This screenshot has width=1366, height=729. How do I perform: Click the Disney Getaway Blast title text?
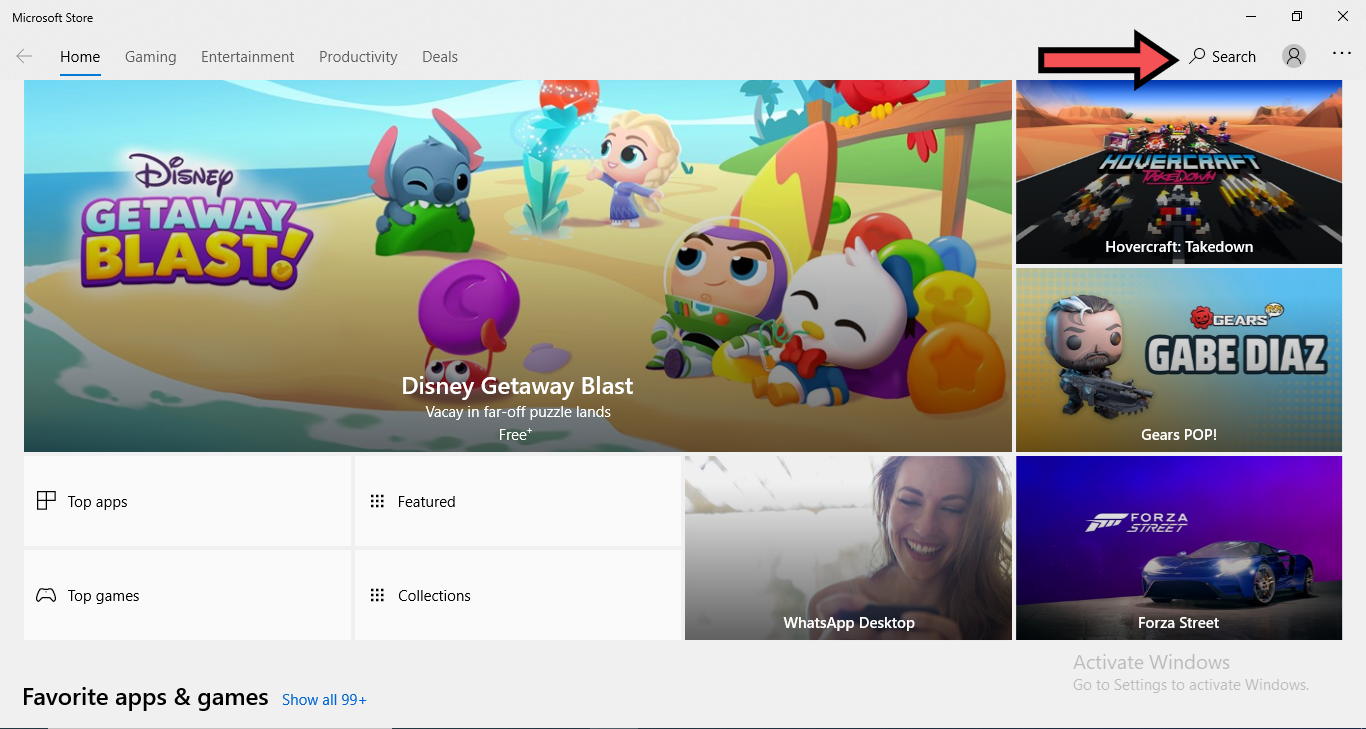click(517, 386)
